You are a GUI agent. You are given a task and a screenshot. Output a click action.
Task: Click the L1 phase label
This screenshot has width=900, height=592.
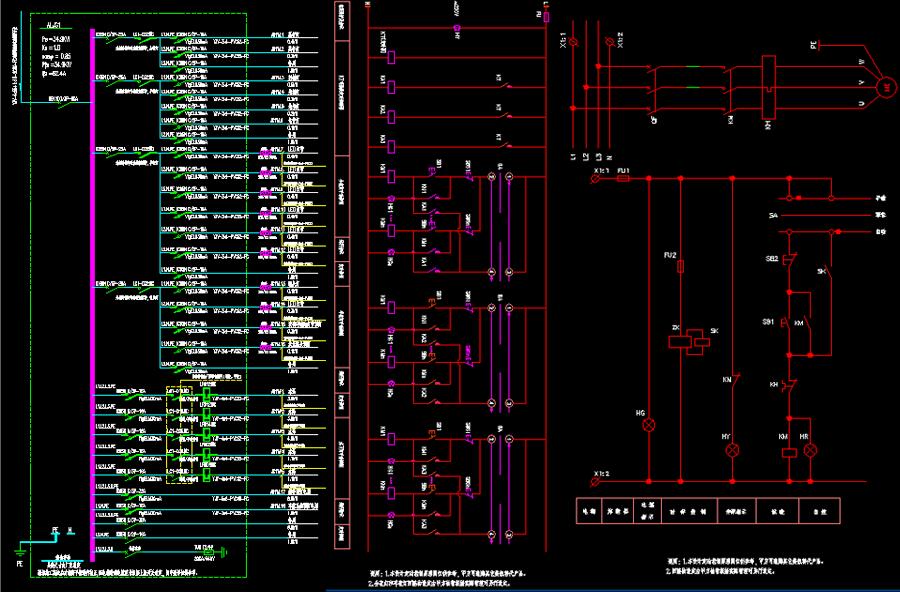pyautogui.click(x=573, y=157)
